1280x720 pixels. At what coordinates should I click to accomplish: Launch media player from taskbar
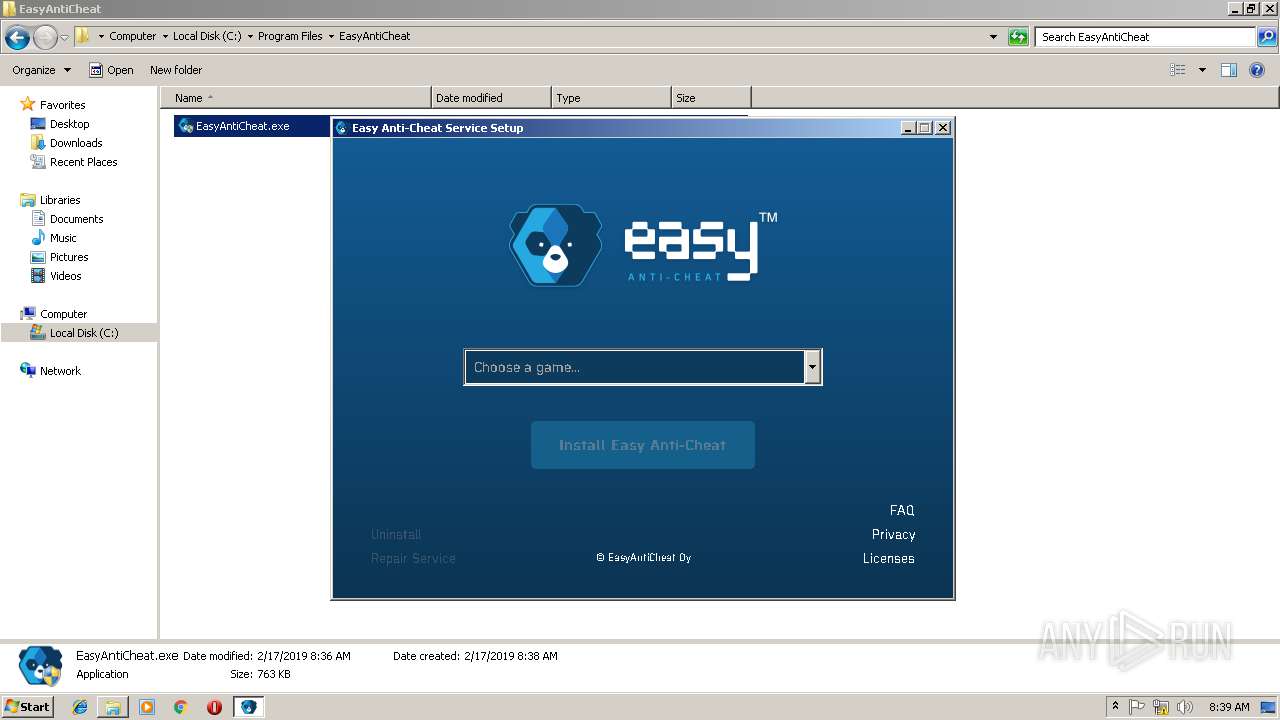tap(147, 707)
